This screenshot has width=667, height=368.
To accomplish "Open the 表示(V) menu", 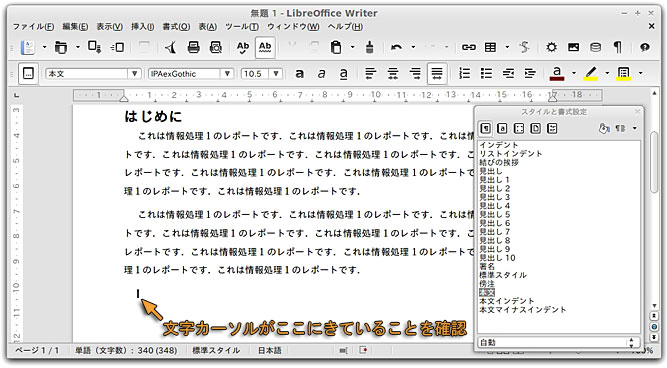I will point(109,26).
